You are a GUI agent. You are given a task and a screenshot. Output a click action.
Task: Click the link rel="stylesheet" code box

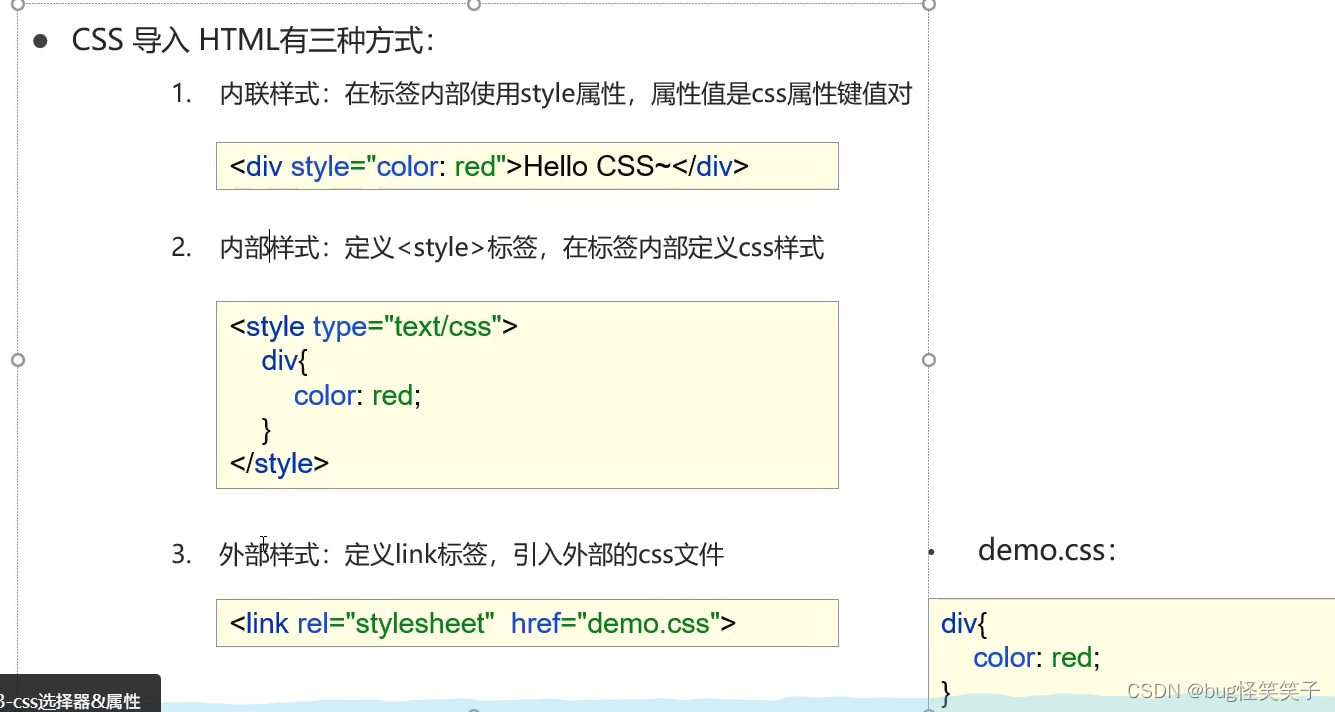[527, 623]
